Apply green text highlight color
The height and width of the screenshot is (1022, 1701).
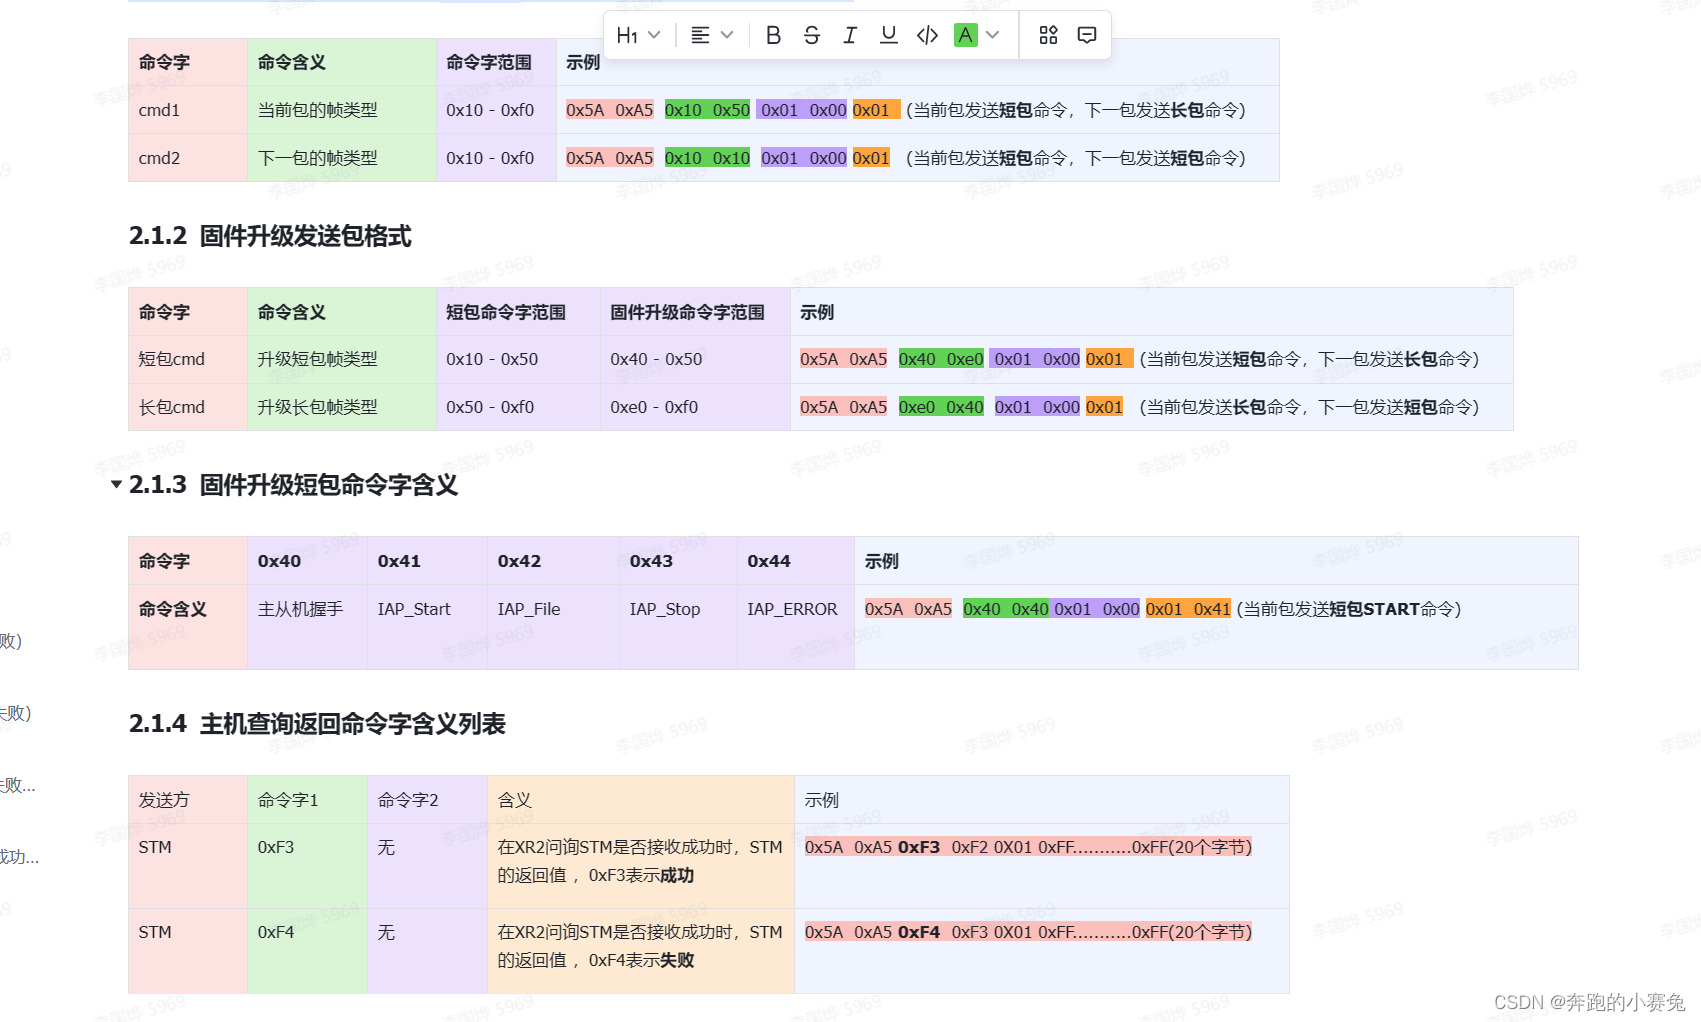965,35
